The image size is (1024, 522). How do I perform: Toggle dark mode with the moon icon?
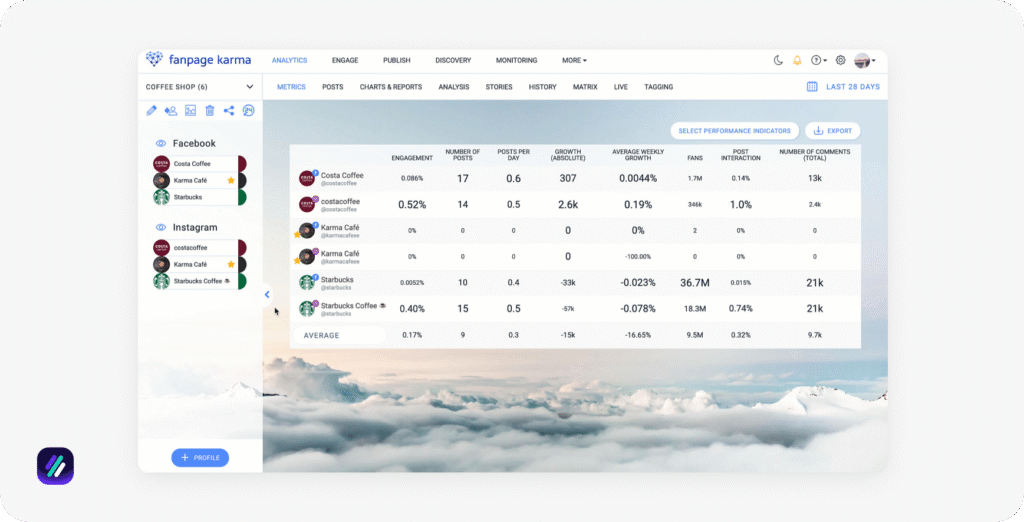click(778, 60)
